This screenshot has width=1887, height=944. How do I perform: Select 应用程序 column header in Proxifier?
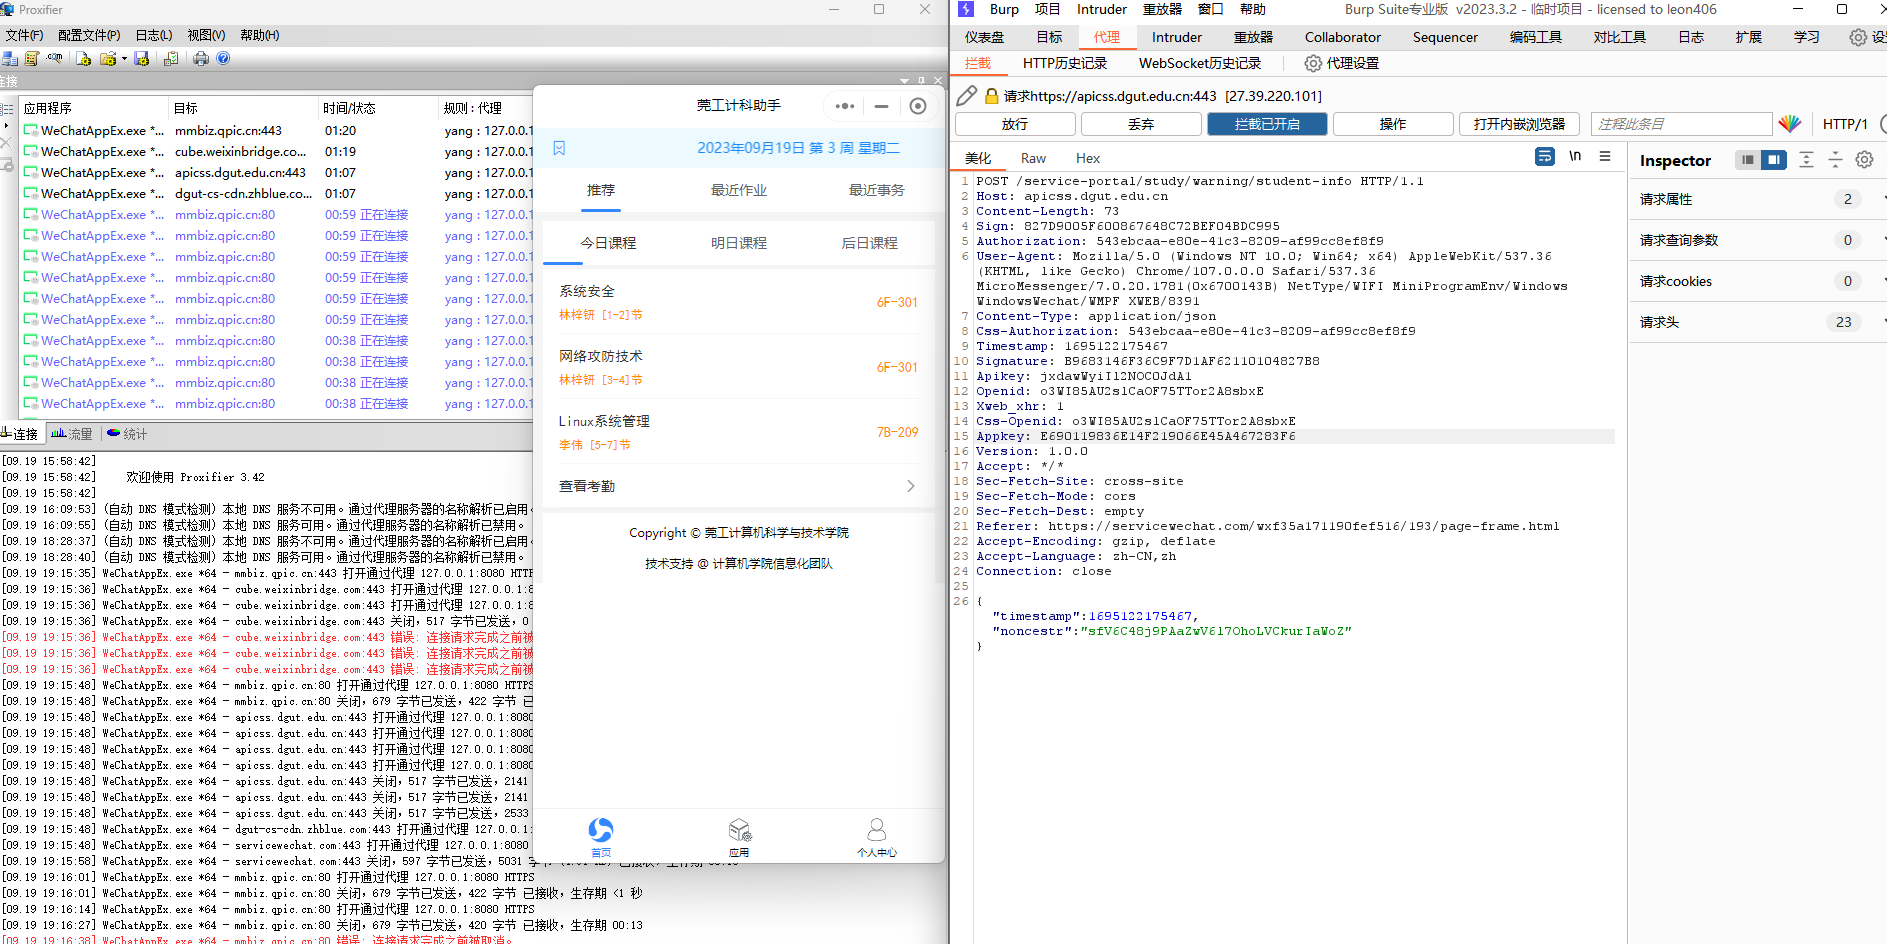(x=95, y=108)
